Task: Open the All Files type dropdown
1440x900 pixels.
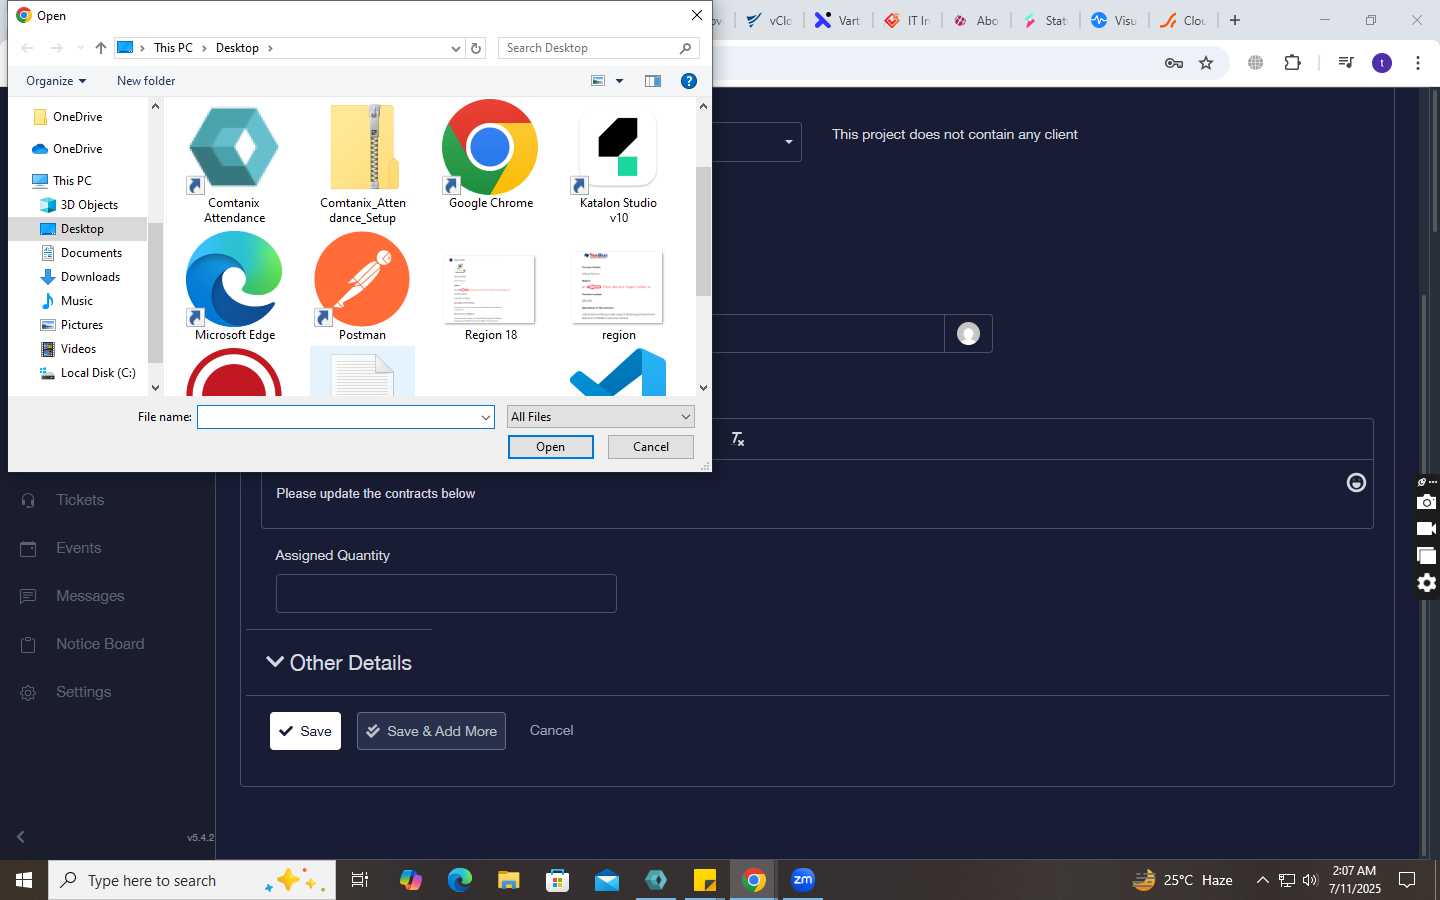Action: [601, 417]
